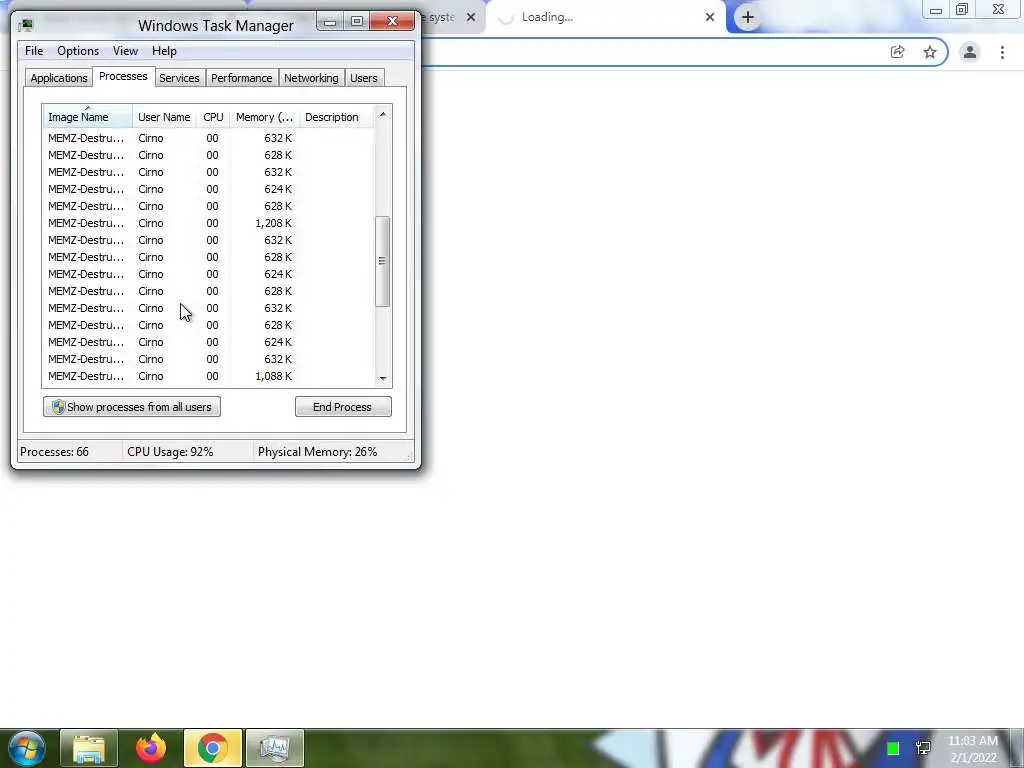
Task: Open the Help menu
Action: 164,51
